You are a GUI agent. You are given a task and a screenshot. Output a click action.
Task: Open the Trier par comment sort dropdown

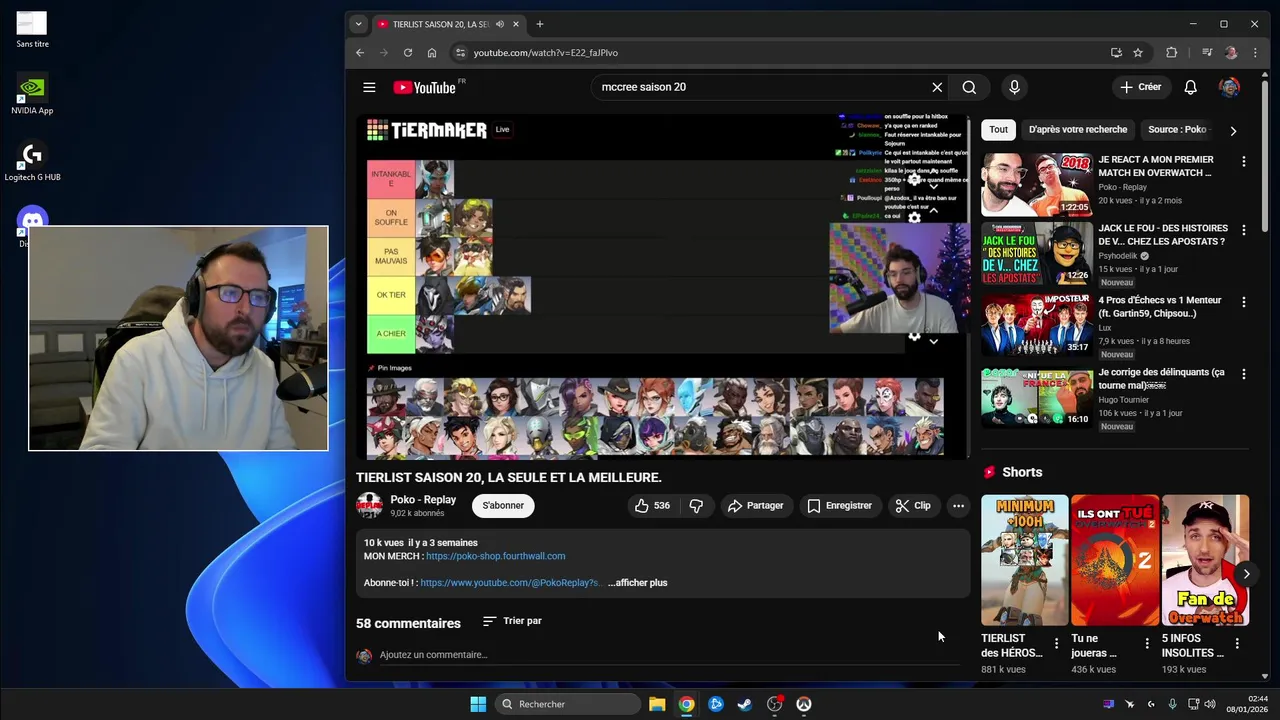[x=512, y=621]
